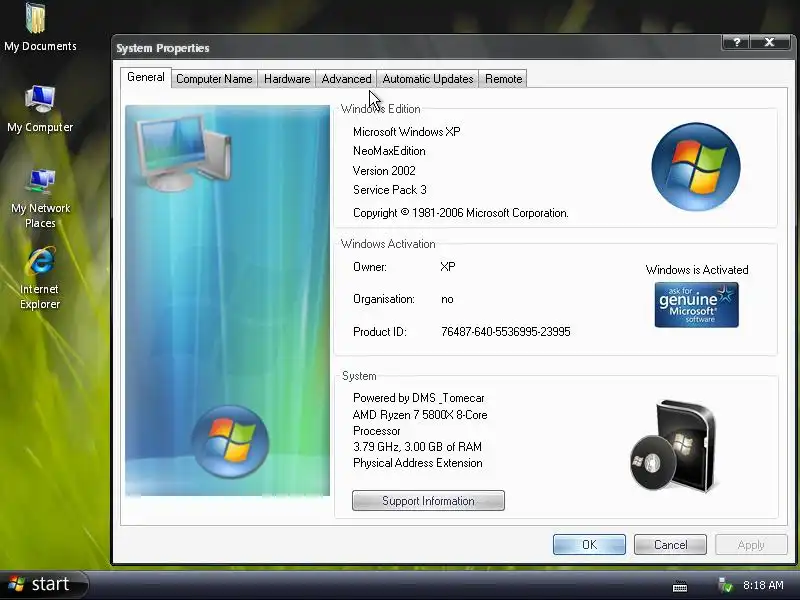
Task: Click the software box and disc image
Action: [x=673, y=446]
